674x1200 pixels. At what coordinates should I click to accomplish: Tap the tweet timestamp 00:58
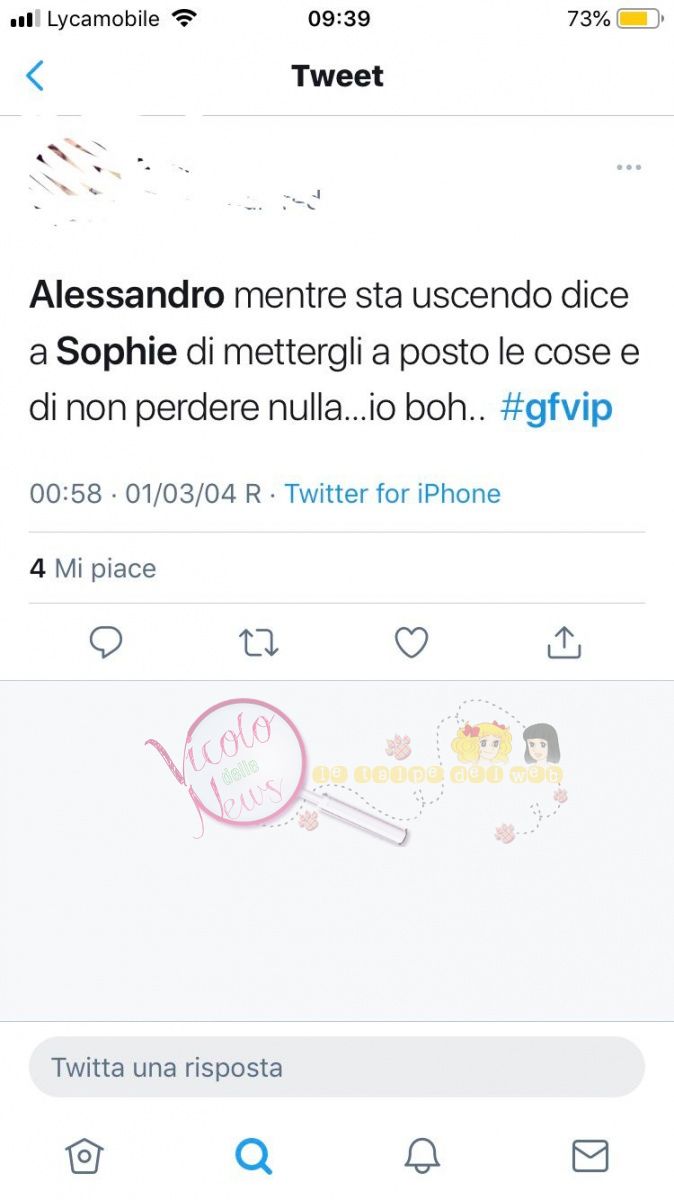[66, 493]
